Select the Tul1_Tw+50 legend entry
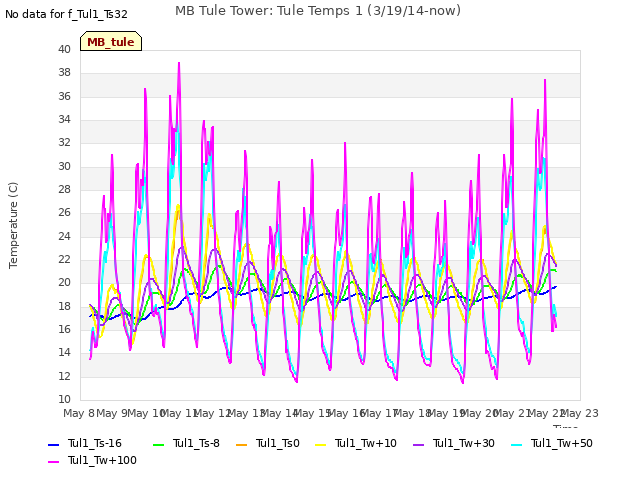The image size is (640, 480). pos(552,444)
